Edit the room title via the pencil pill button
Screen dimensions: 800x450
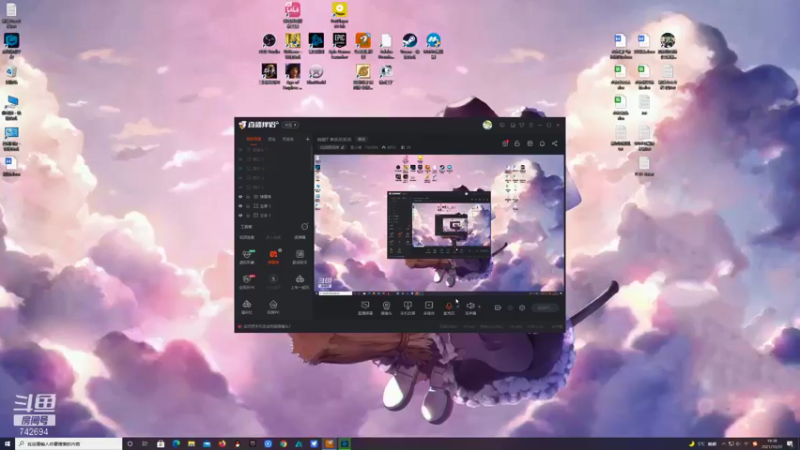click(332, 147)
